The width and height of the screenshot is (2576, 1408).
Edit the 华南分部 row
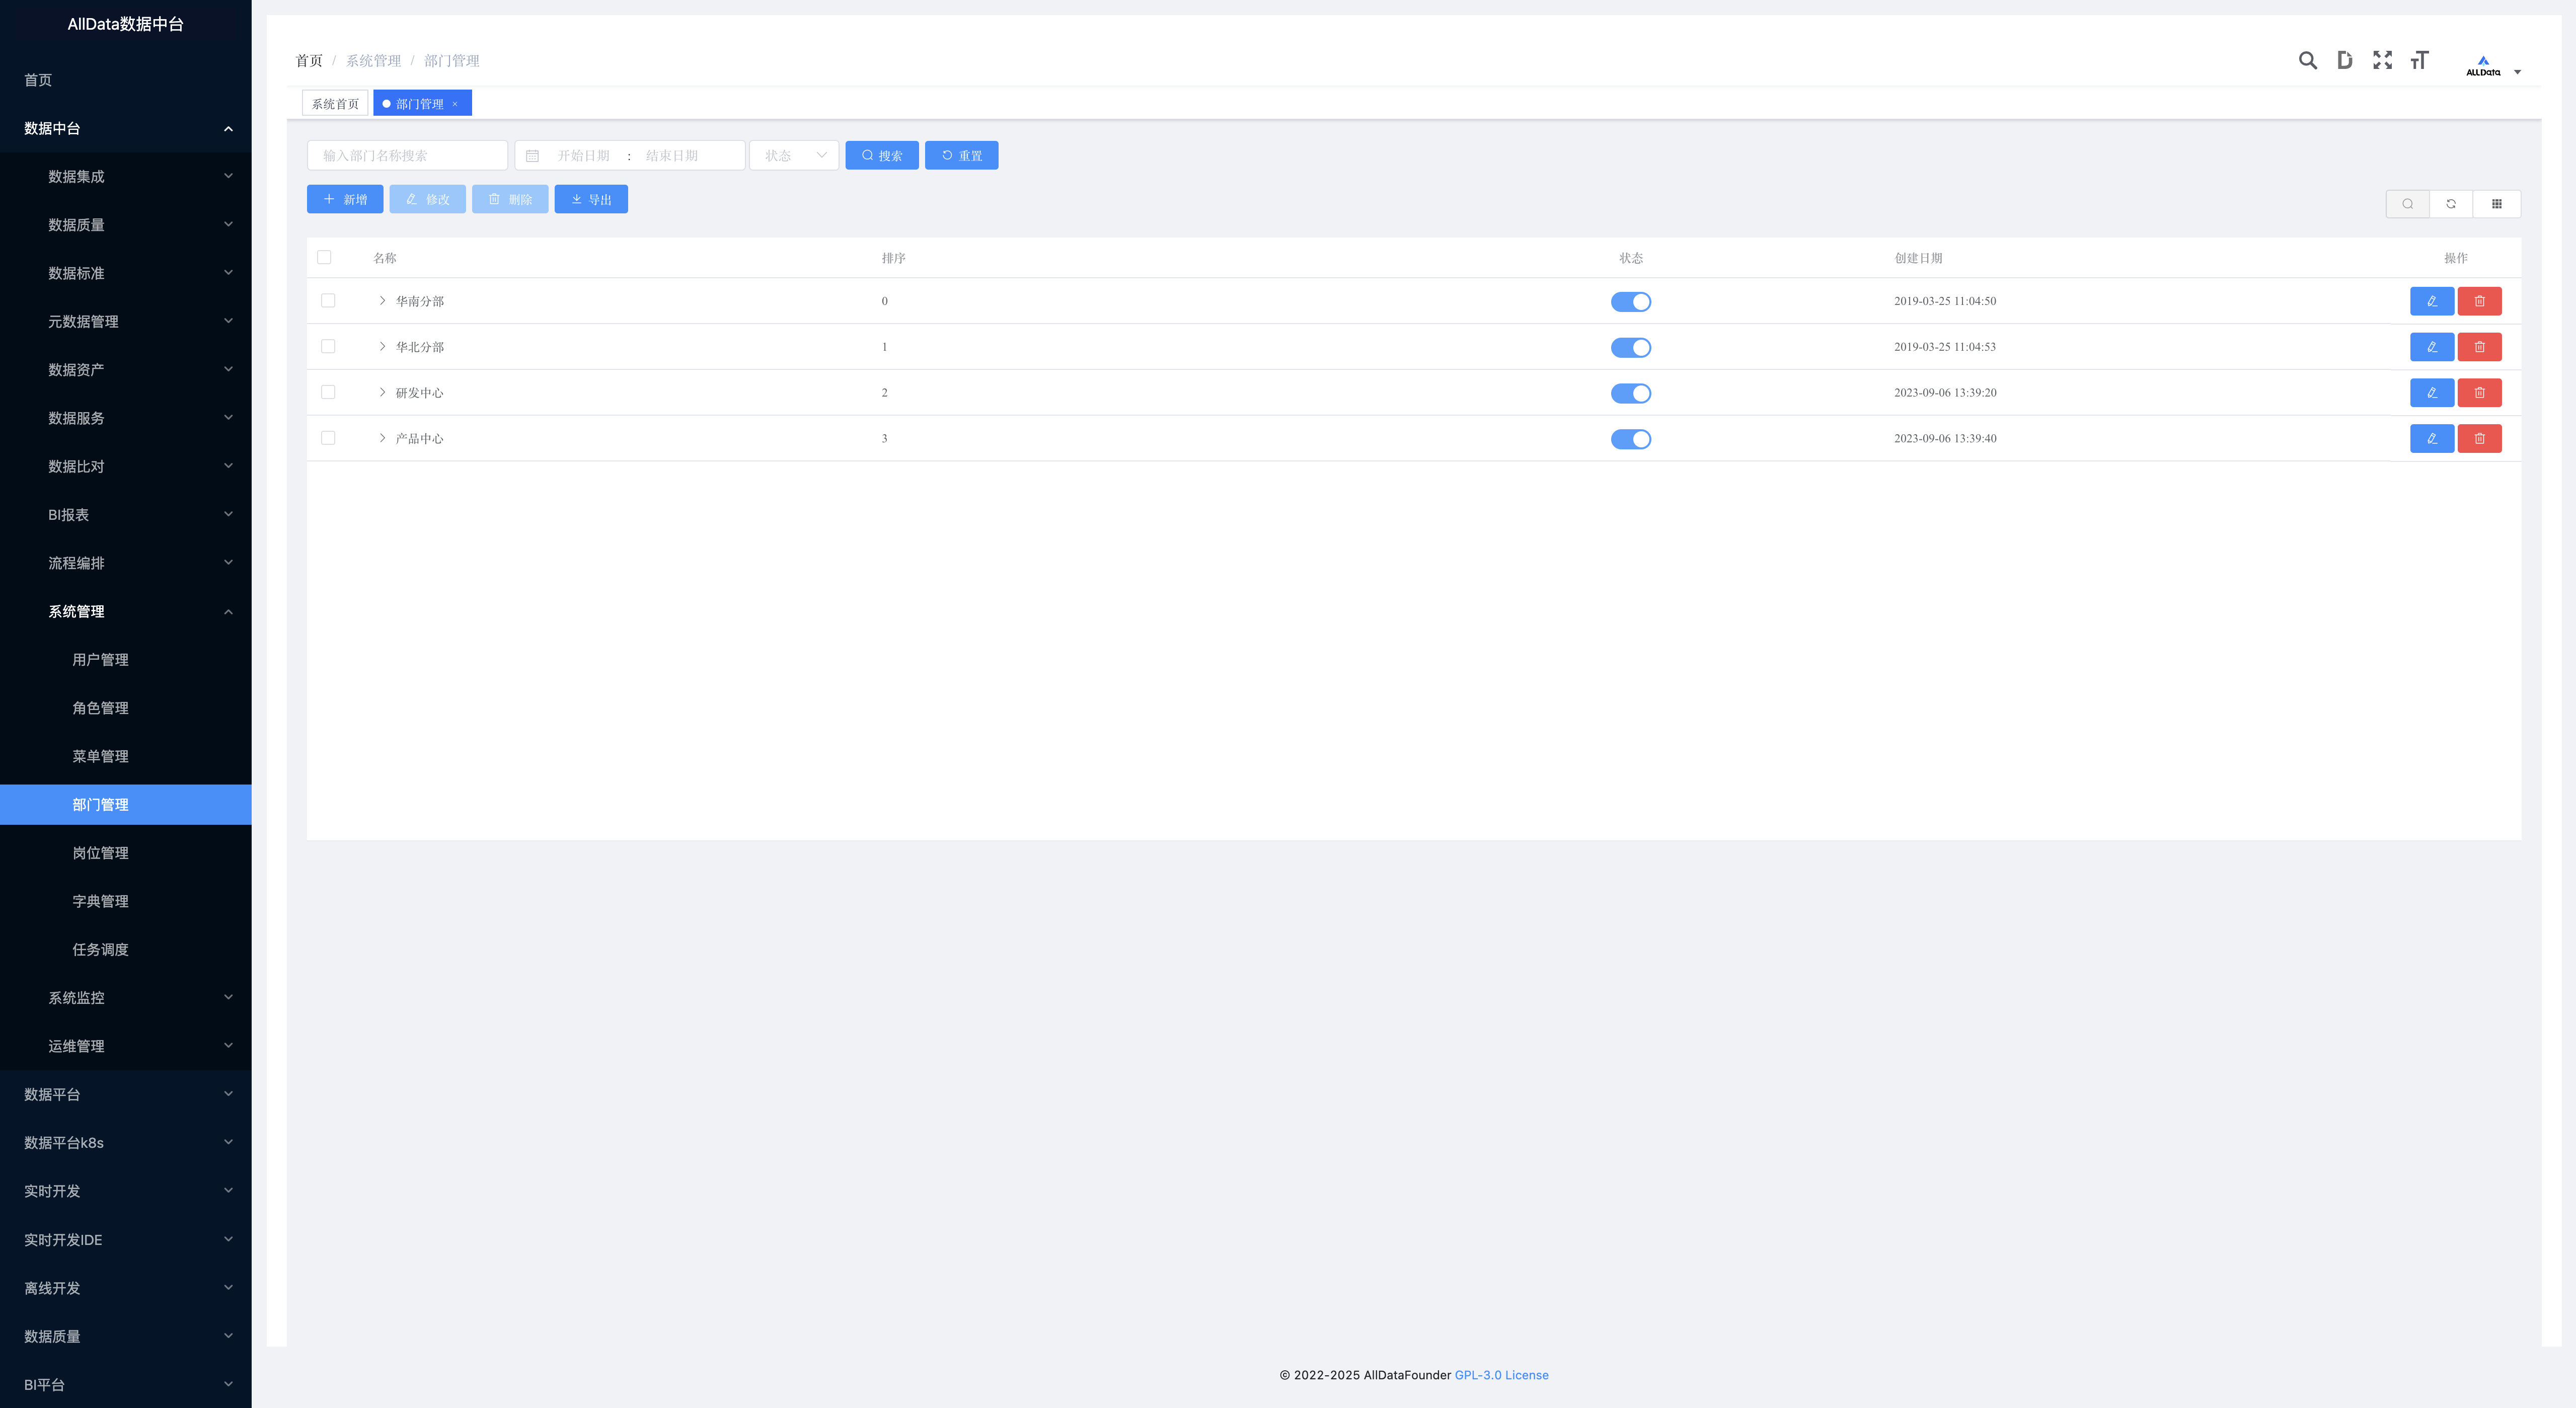[2432, 301]
